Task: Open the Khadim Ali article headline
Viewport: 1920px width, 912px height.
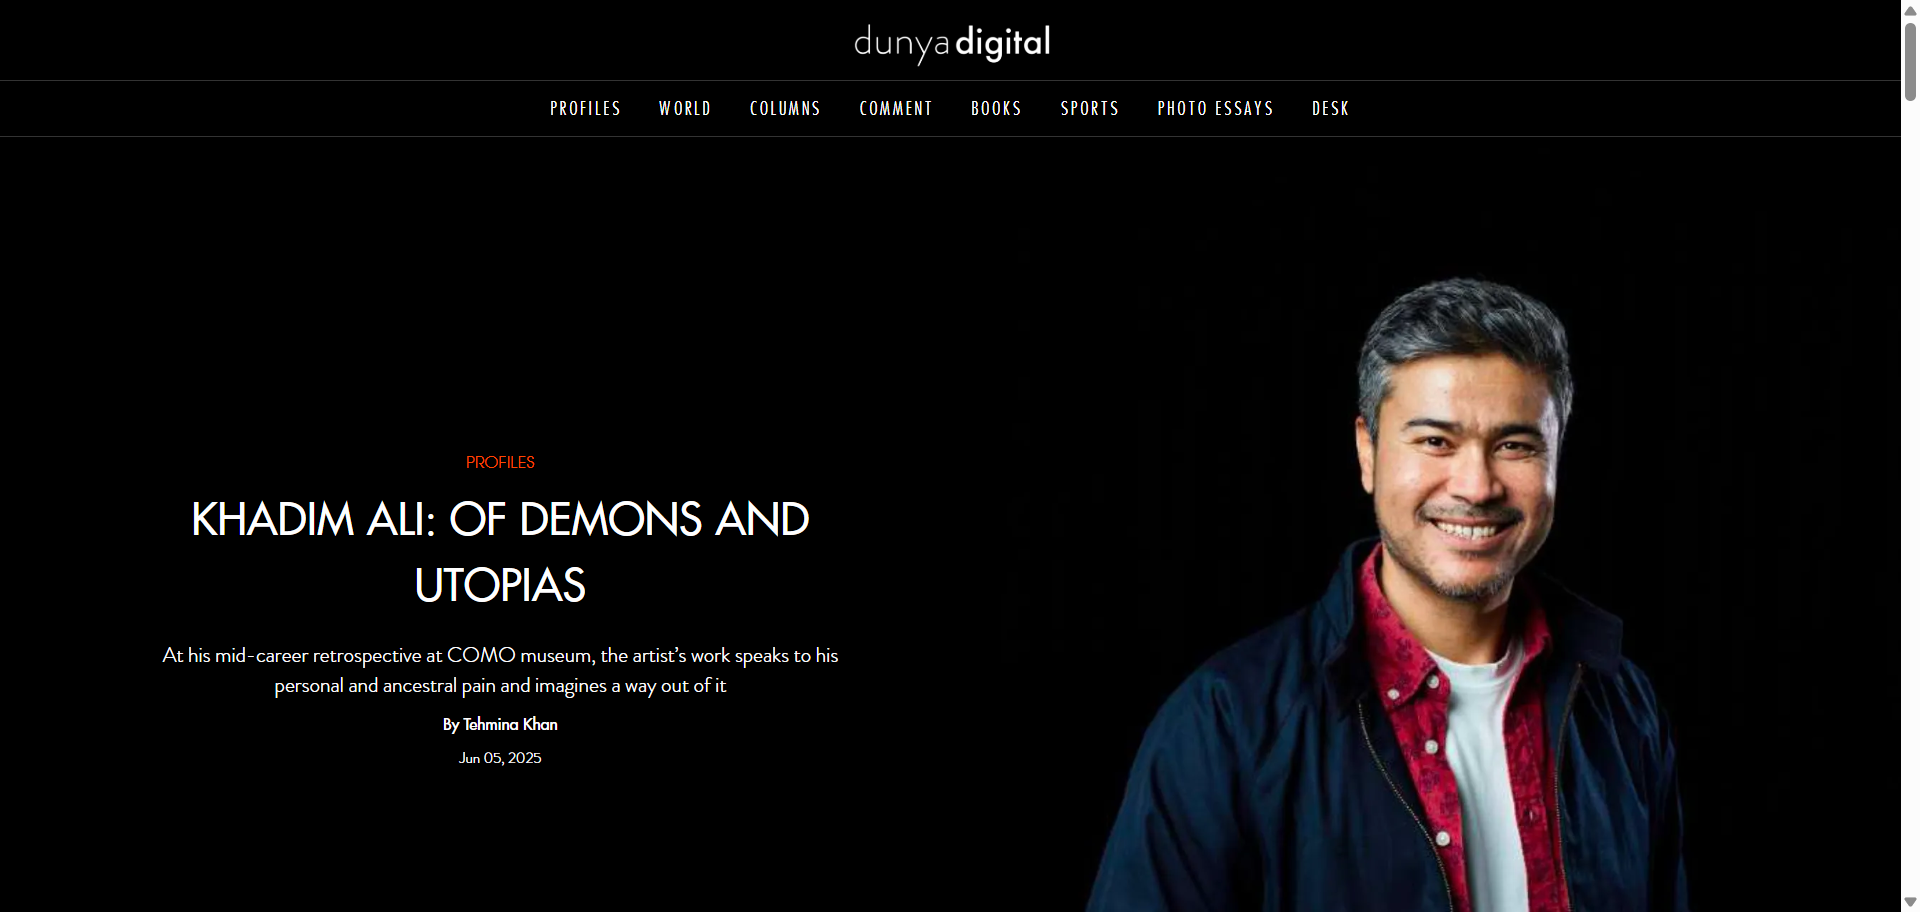Action: tap(500, 551)
